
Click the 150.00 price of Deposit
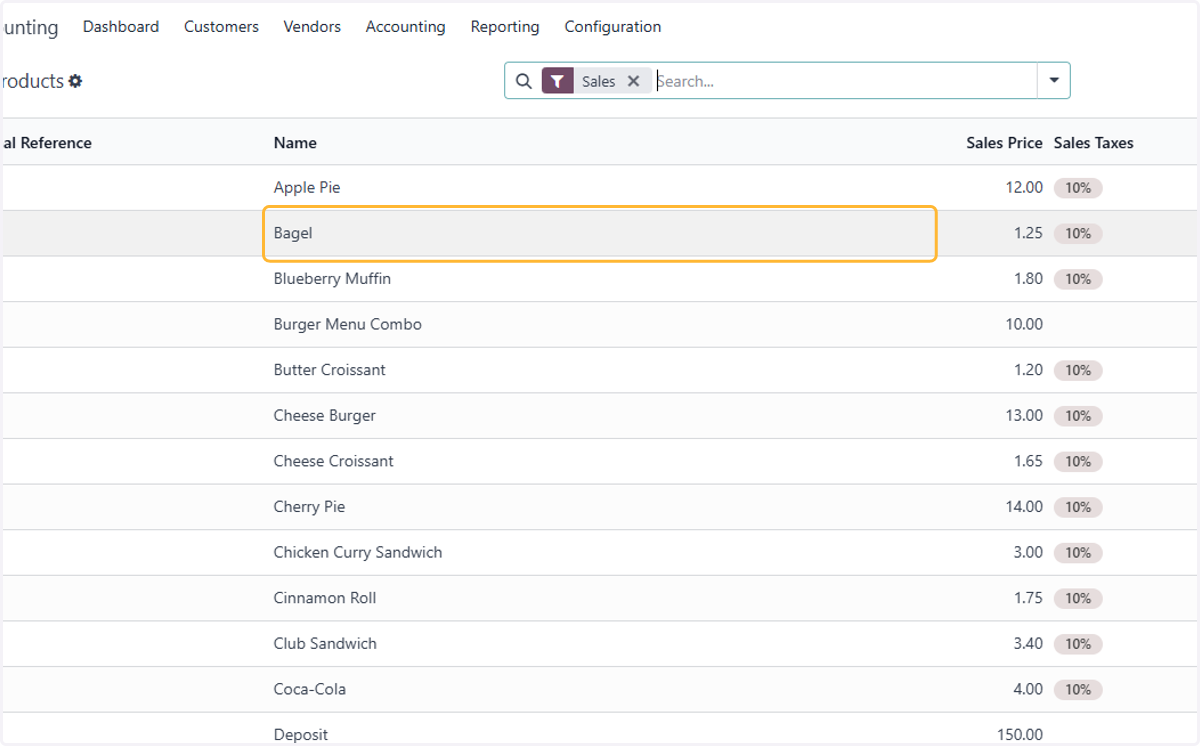coord(1020,734)
